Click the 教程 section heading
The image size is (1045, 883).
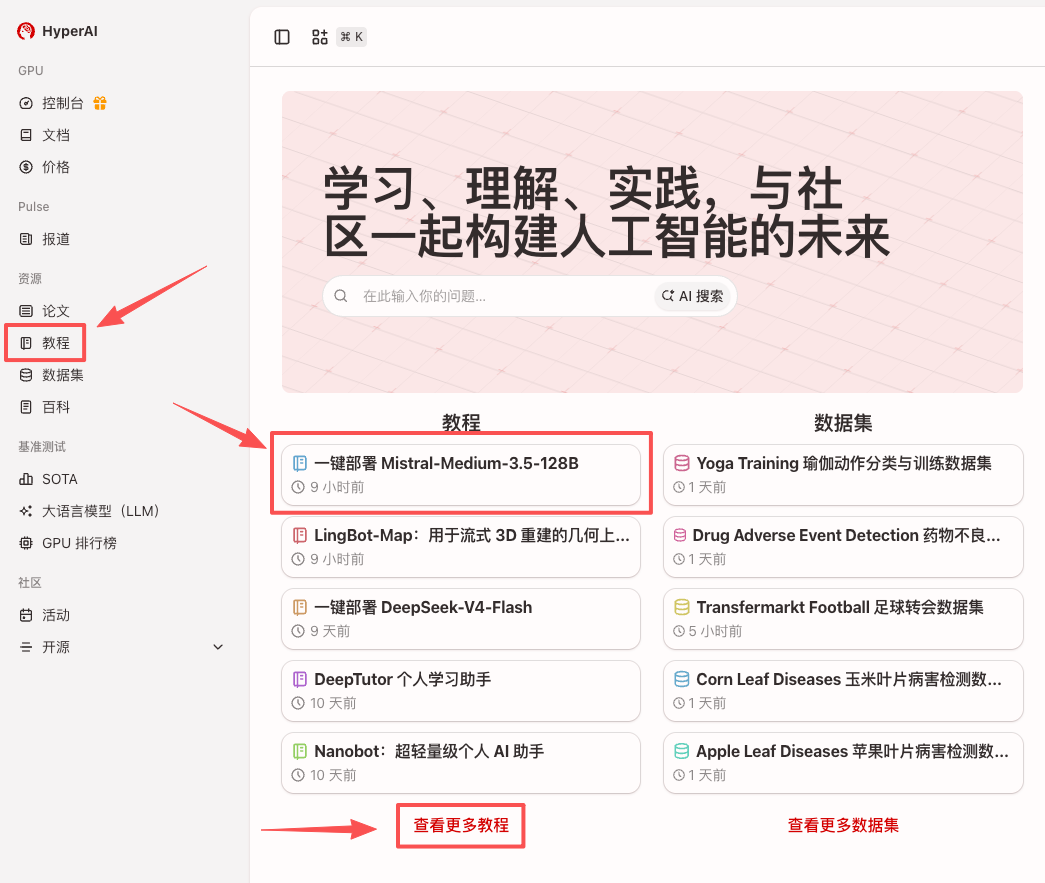coord(461,423)
